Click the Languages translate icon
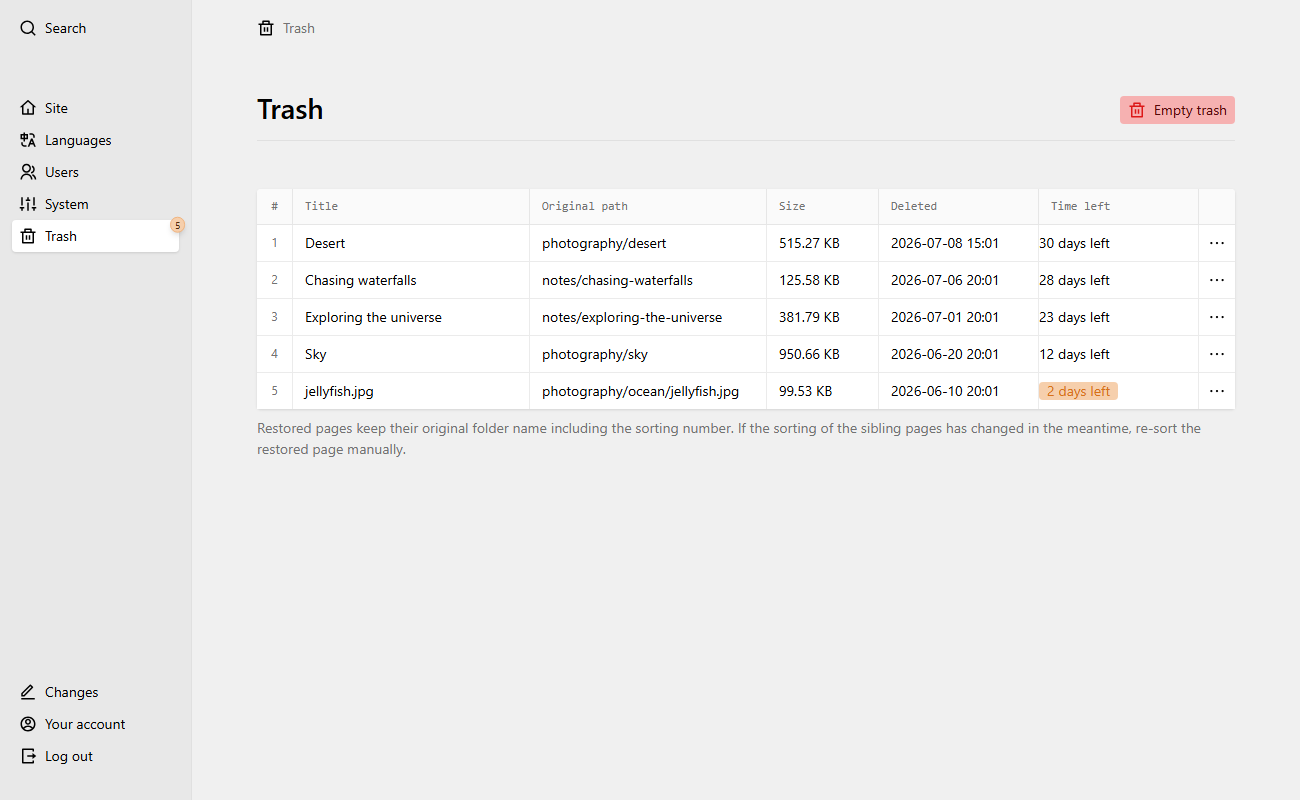 (x=28, y=140)
